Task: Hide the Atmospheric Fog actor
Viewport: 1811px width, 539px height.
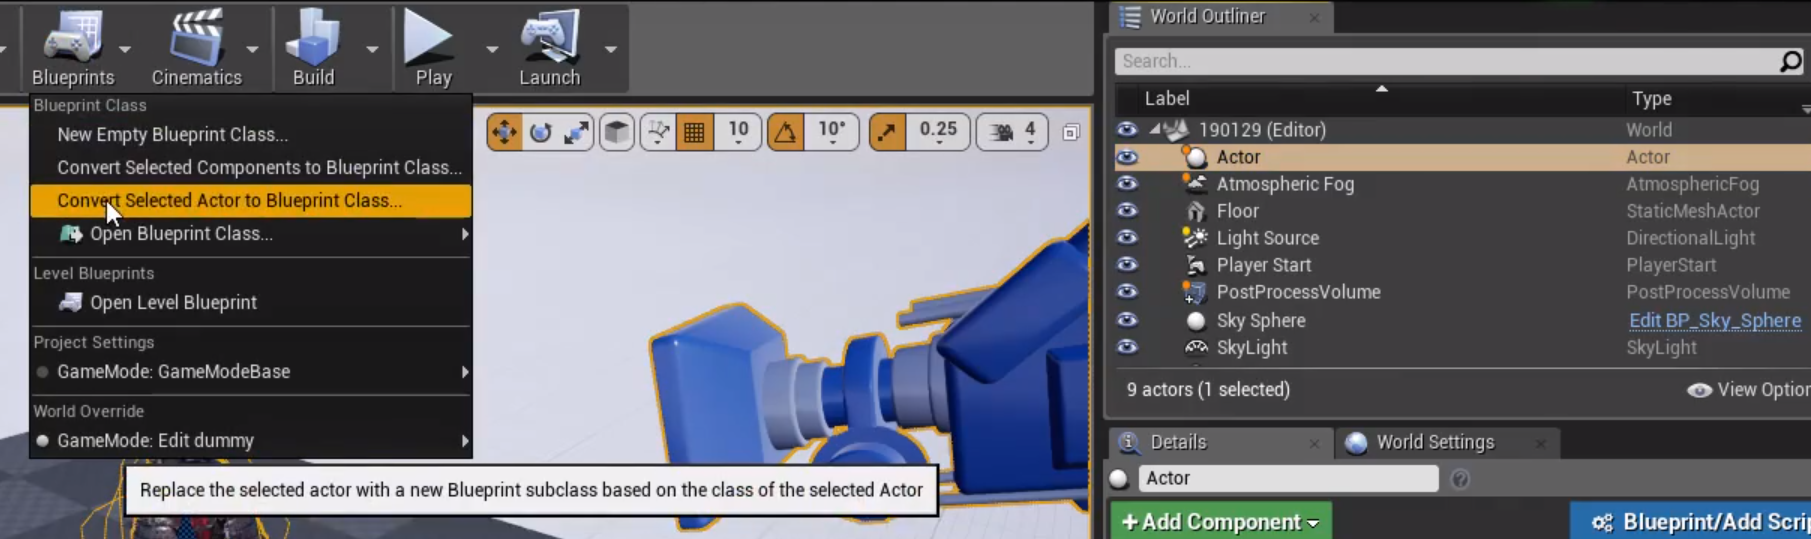Action: (x=1127, y=184)
